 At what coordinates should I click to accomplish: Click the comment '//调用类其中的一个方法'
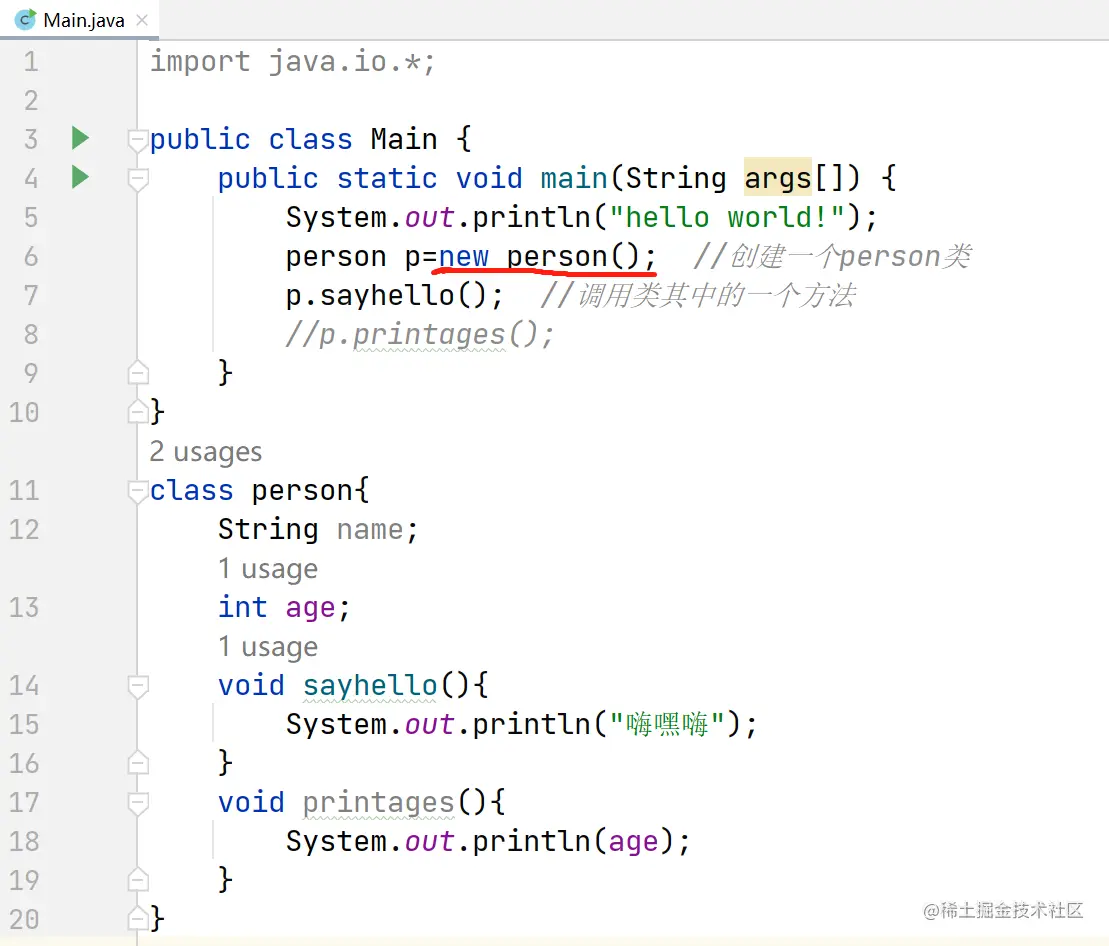pos(699,296)
